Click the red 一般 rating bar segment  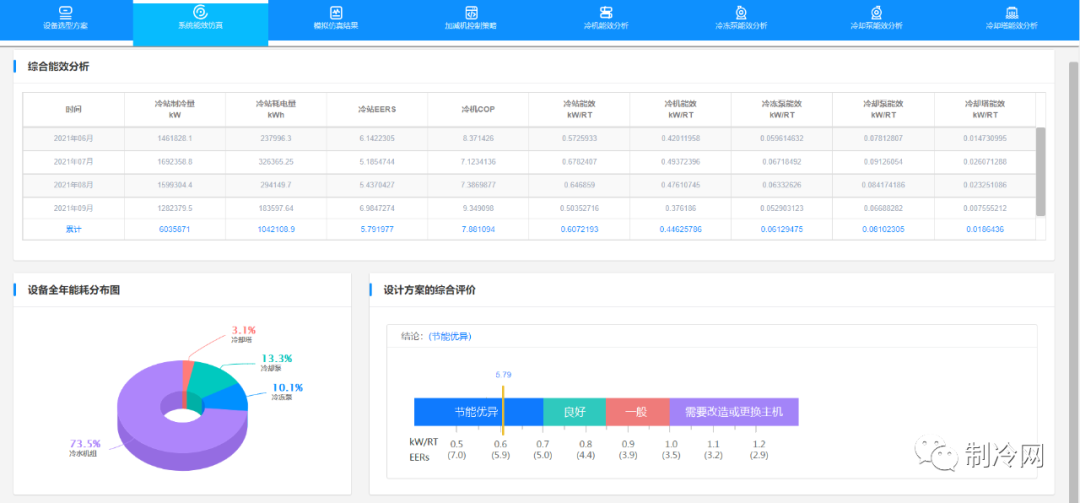(637, 412)
